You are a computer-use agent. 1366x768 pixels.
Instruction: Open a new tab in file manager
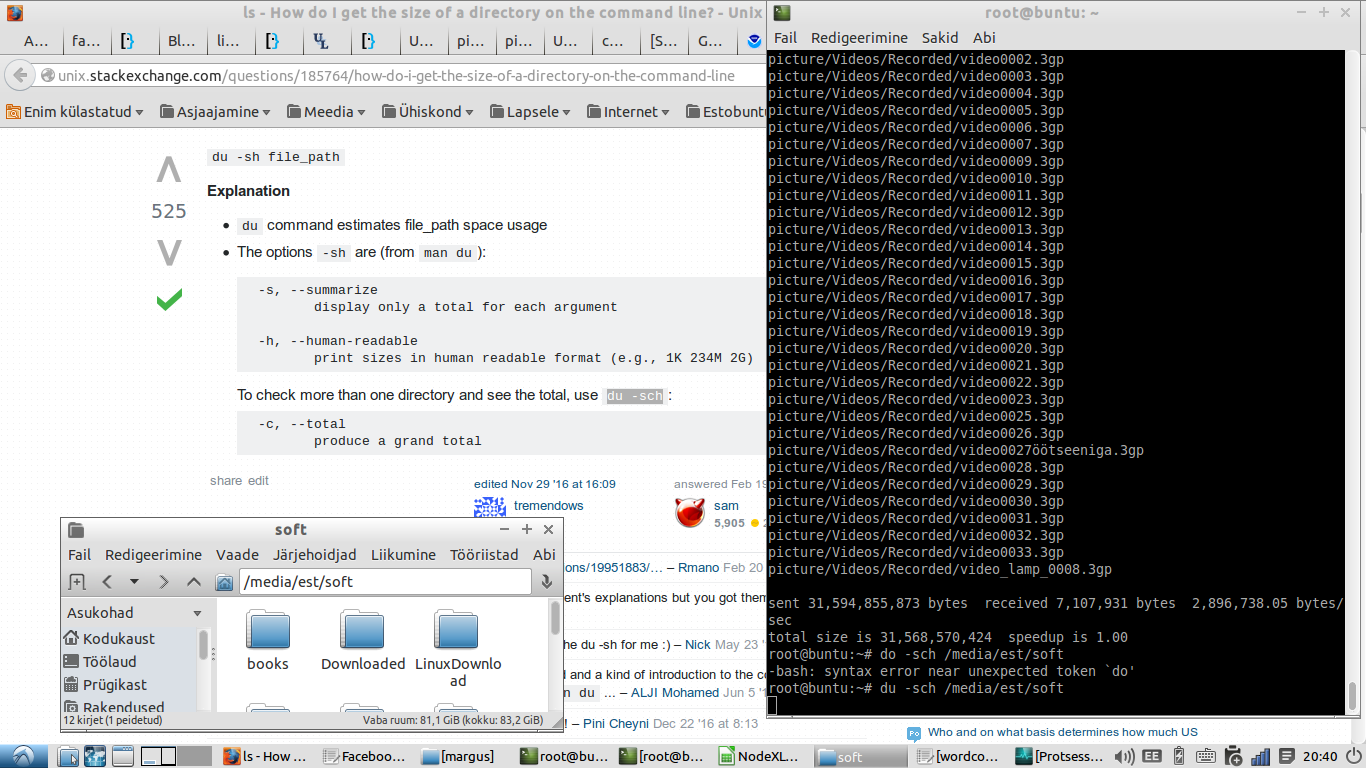tap(77, 582)
